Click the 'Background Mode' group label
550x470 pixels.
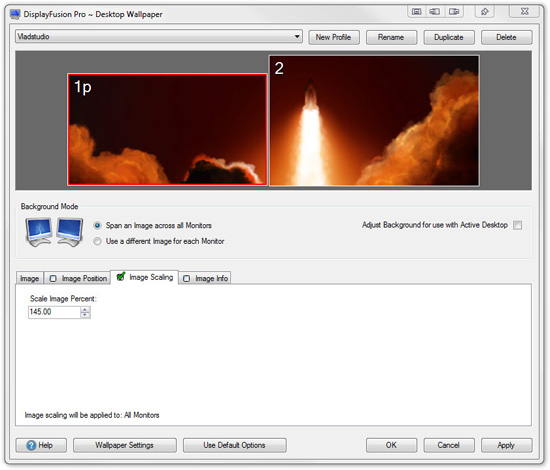coord(49,207)
